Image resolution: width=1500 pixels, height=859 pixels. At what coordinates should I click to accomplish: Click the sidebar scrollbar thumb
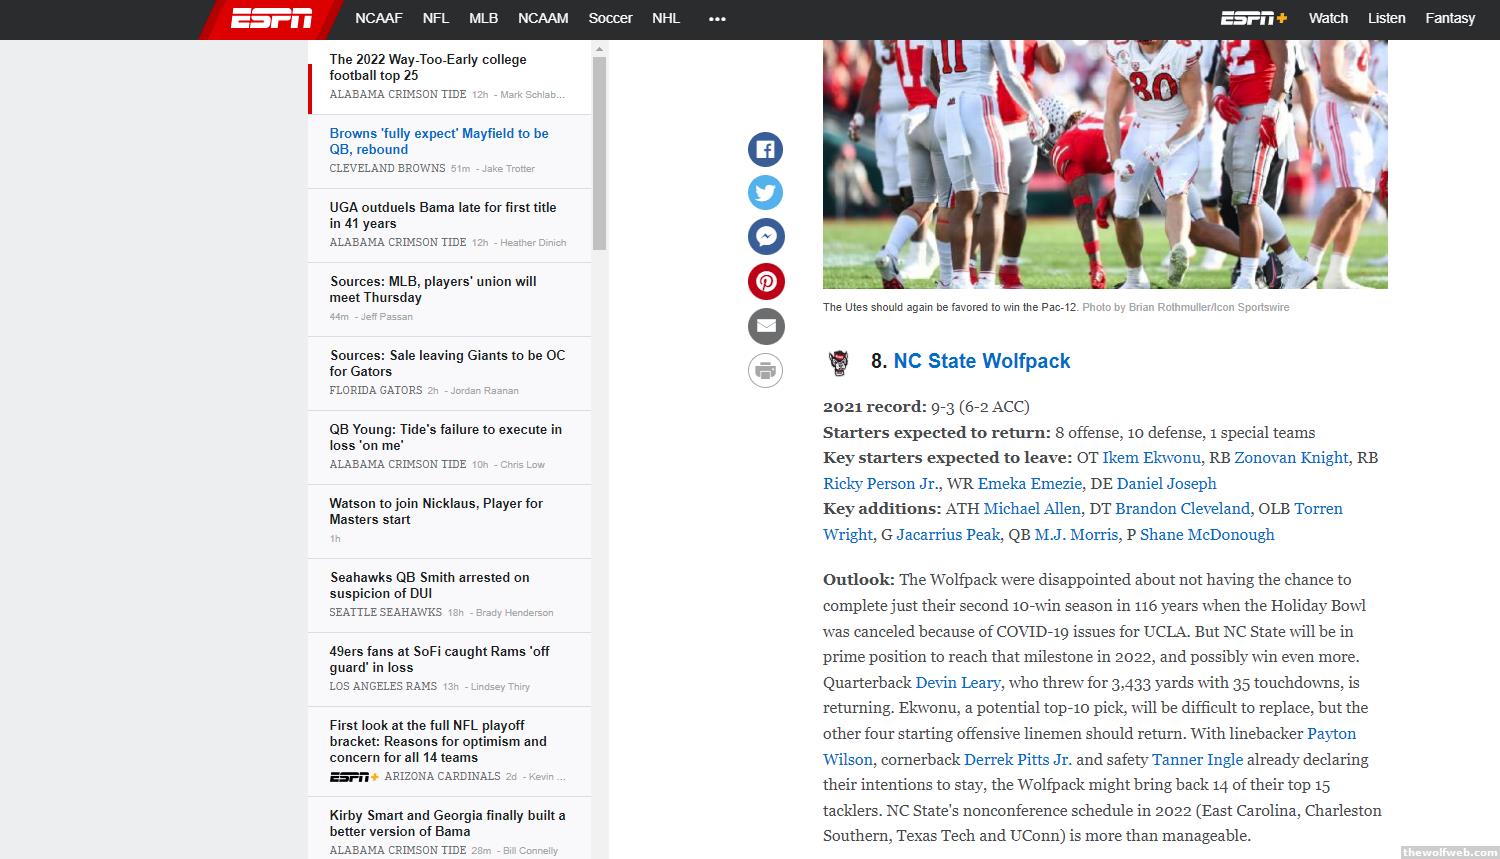[x=600, y=153]
